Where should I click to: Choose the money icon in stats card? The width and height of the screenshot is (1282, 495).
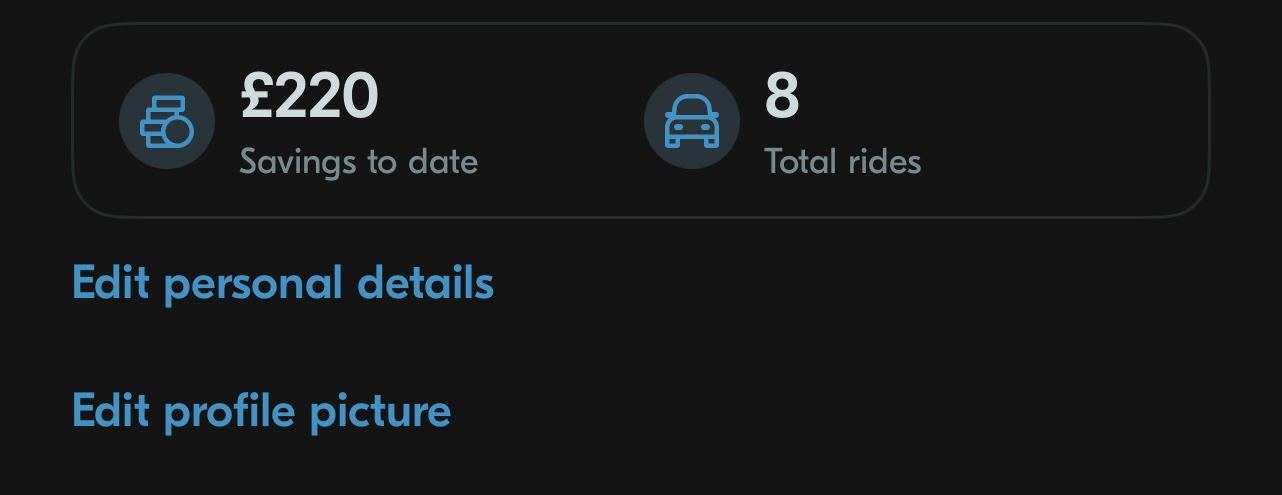166,121
